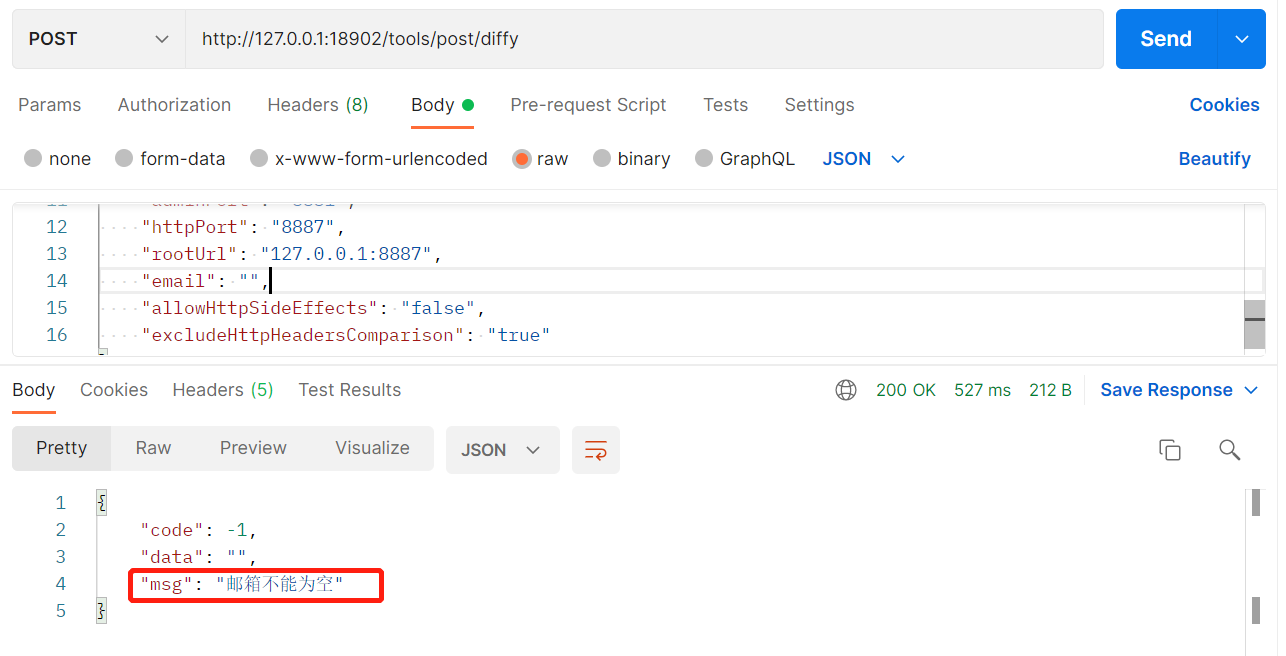Screen dimensions: 1286x656
Task: Expand the Send button arrow options
Action: [1242, 39]
